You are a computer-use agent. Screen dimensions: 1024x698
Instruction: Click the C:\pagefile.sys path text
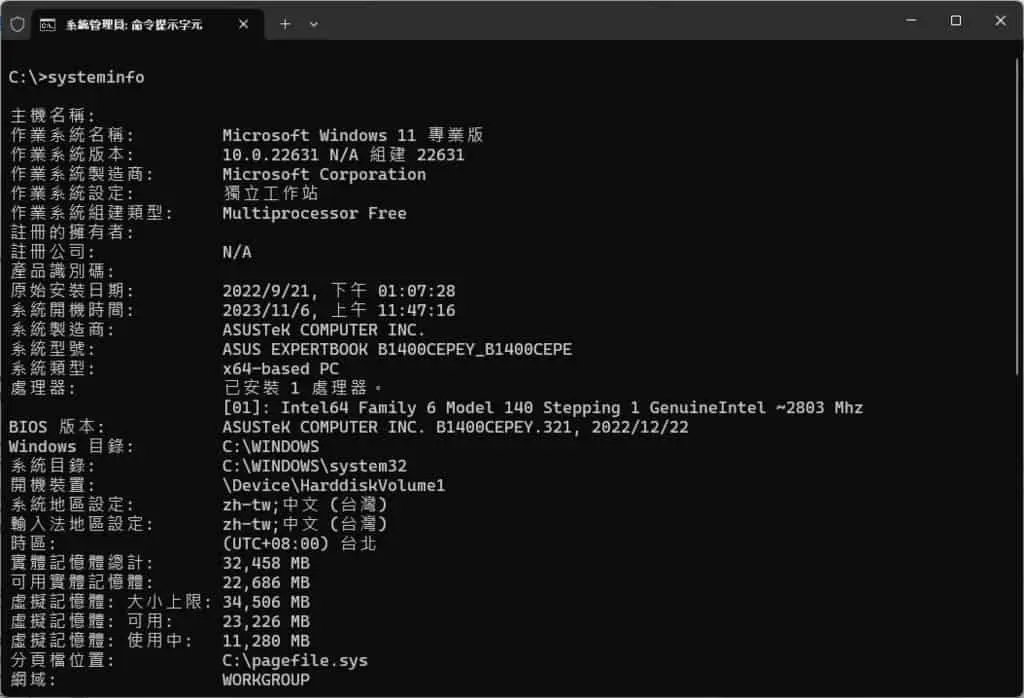tap(295, 660)
